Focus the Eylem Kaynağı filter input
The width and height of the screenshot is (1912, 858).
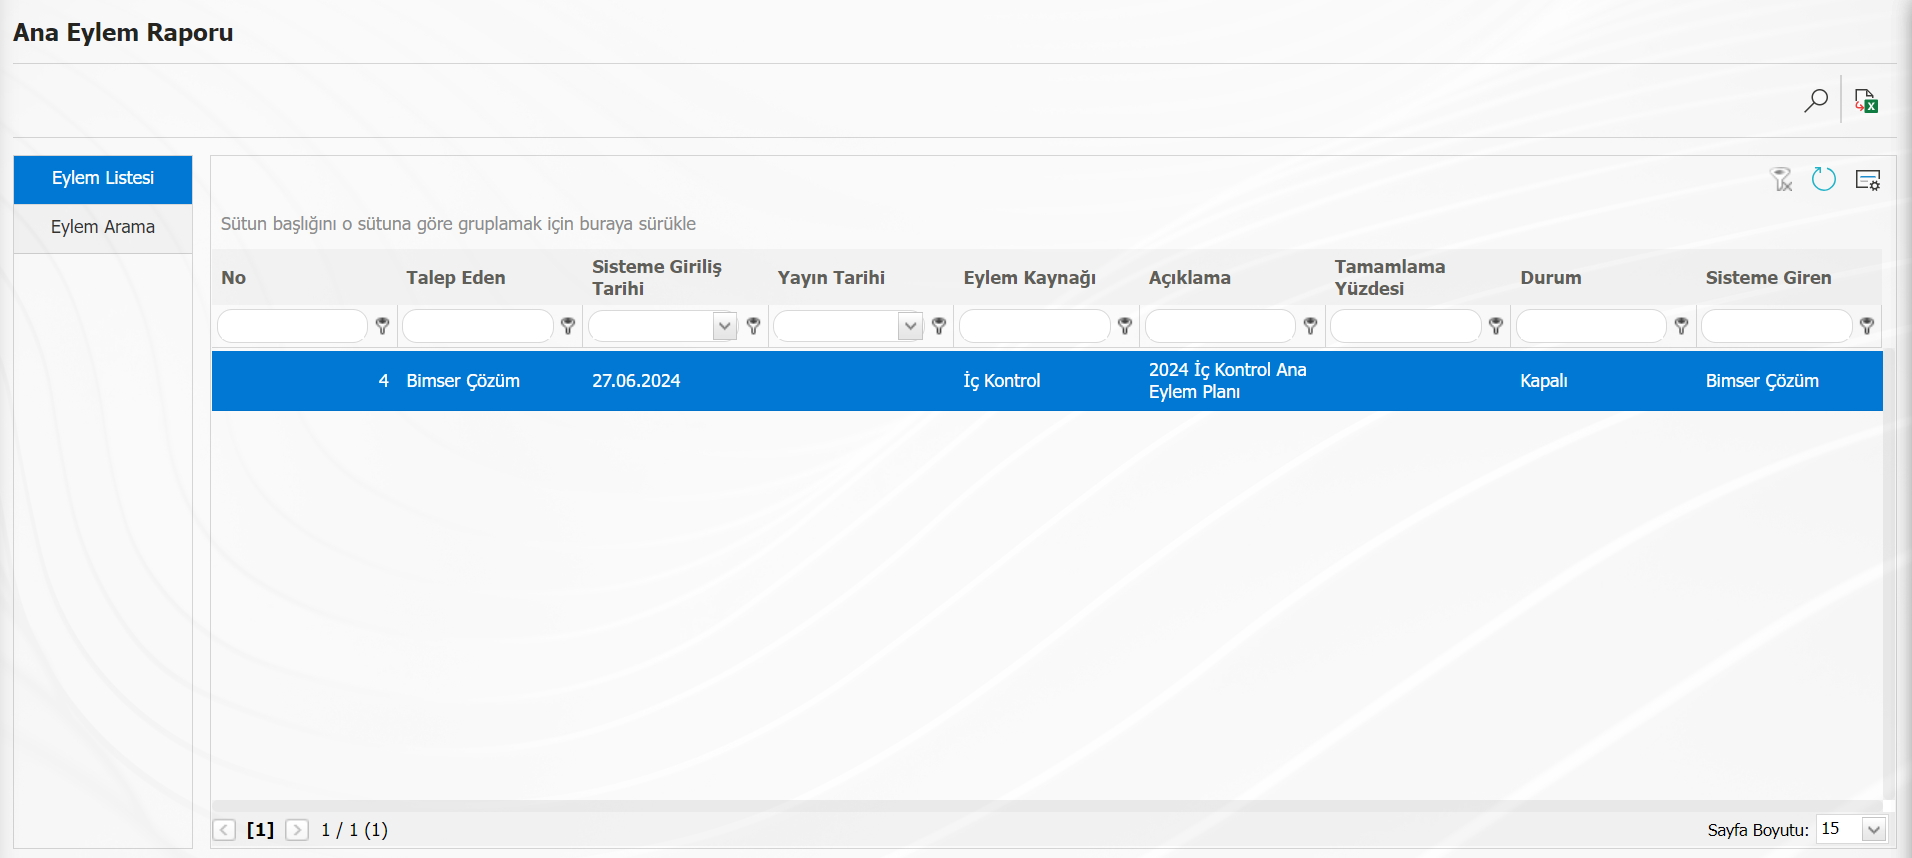click(1035, 326)
